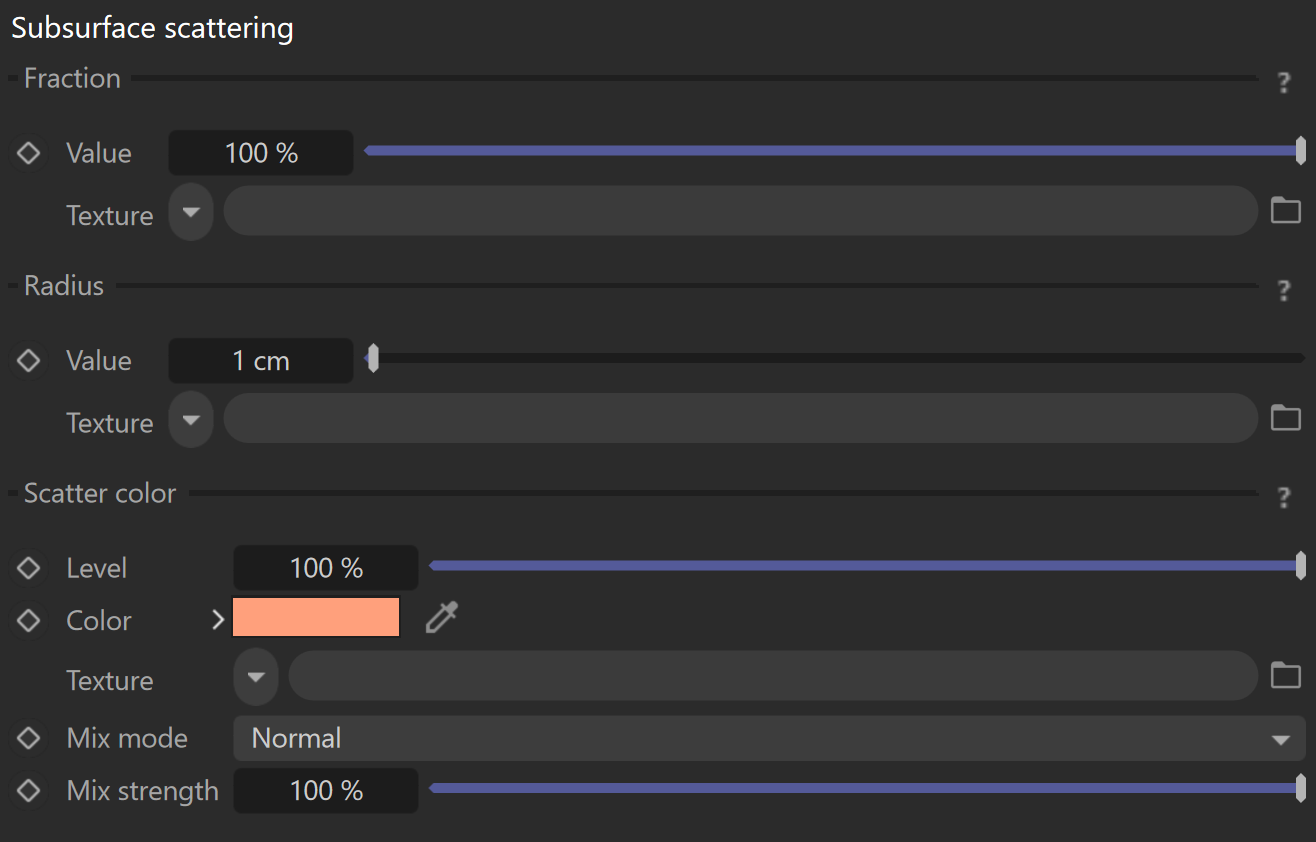Screen dimensions: 1316x842
Task: Toggle keyframe diamond for Color parameter
Action: click(28, 620)
